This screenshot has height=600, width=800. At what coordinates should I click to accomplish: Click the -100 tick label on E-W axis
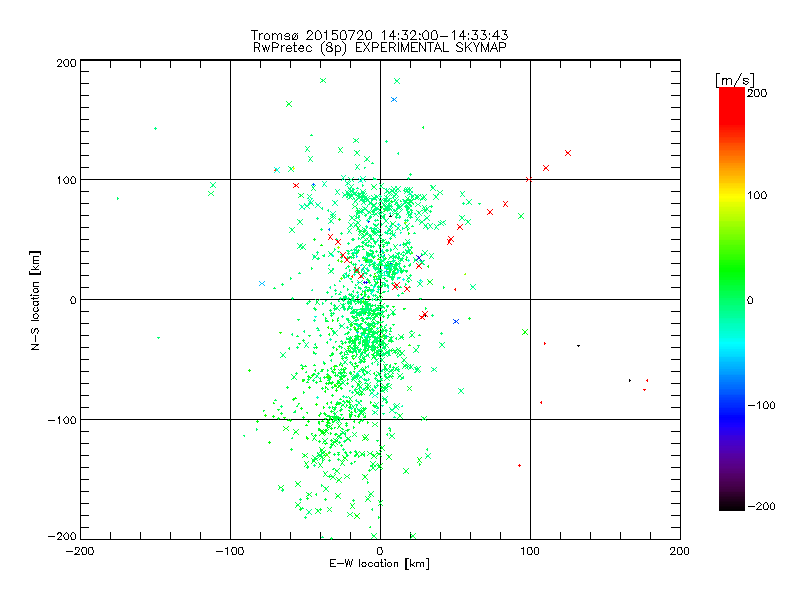tap(230, 551)
